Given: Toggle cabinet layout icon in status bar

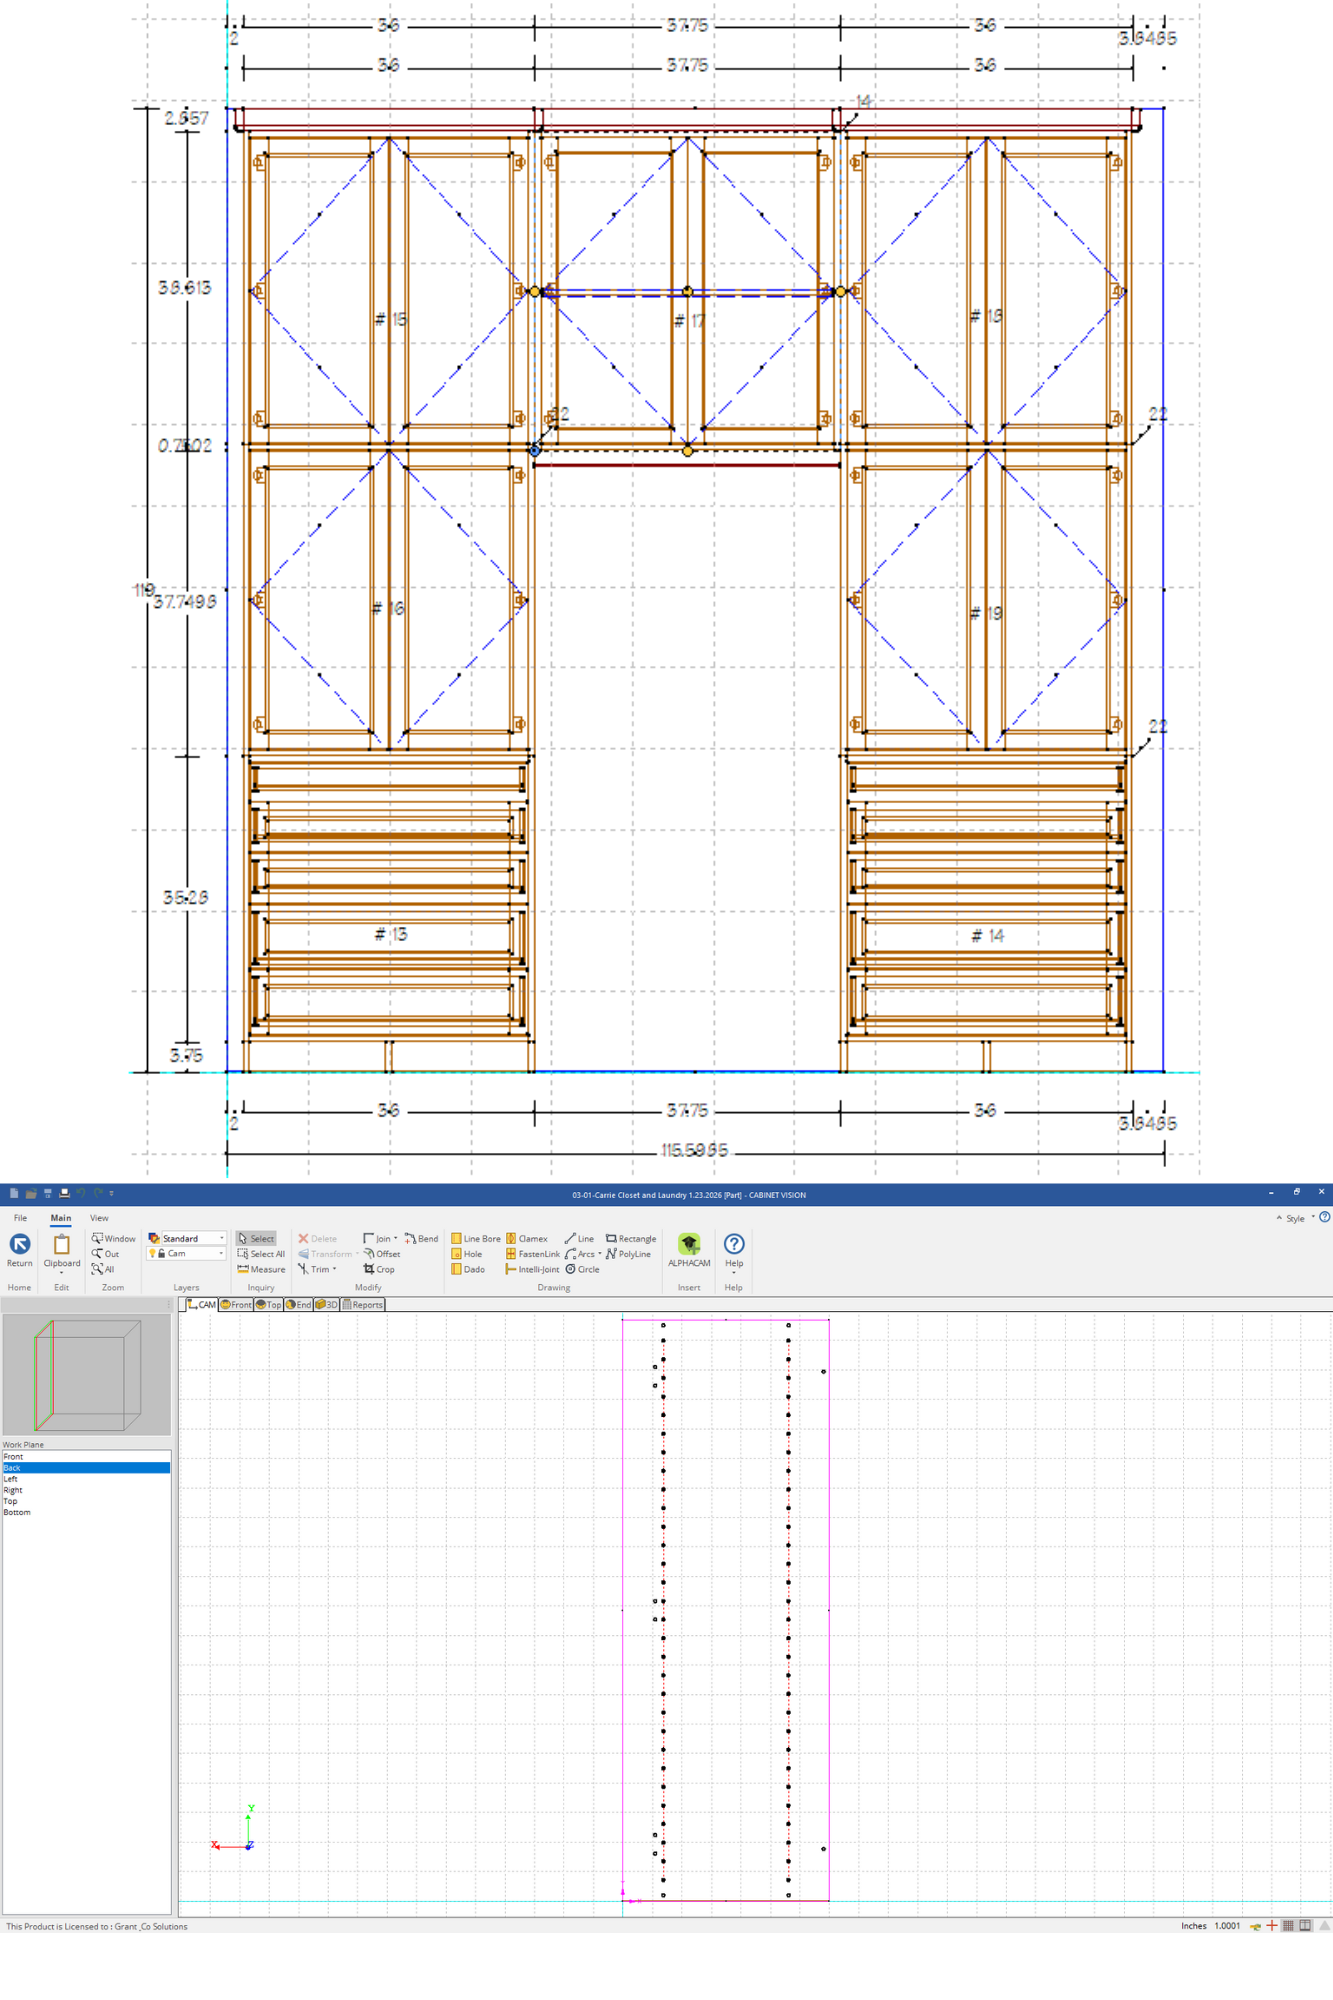Looking at the screenshot, I should coord(1305,1926).
